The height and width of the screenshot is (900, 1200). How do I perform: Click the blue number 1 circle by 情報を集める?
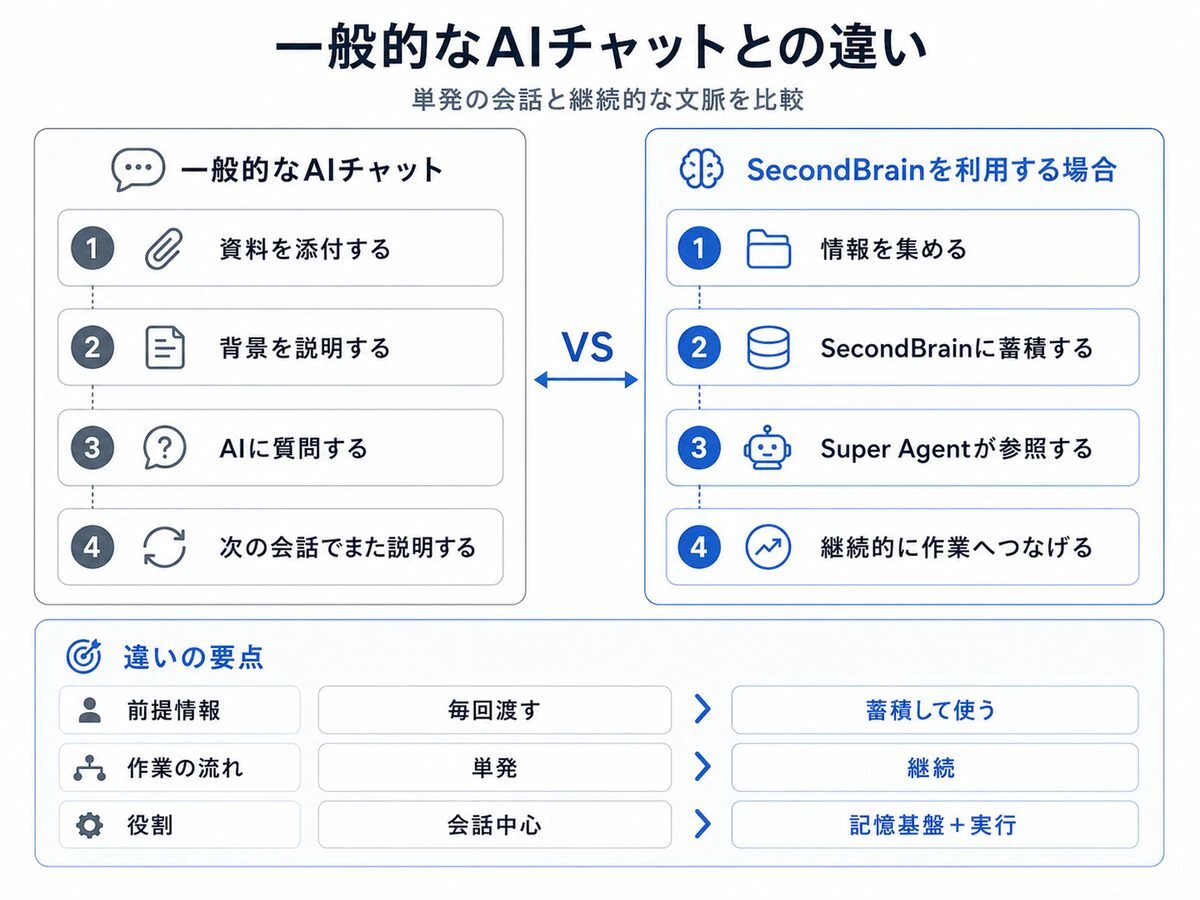click(699, 248)
